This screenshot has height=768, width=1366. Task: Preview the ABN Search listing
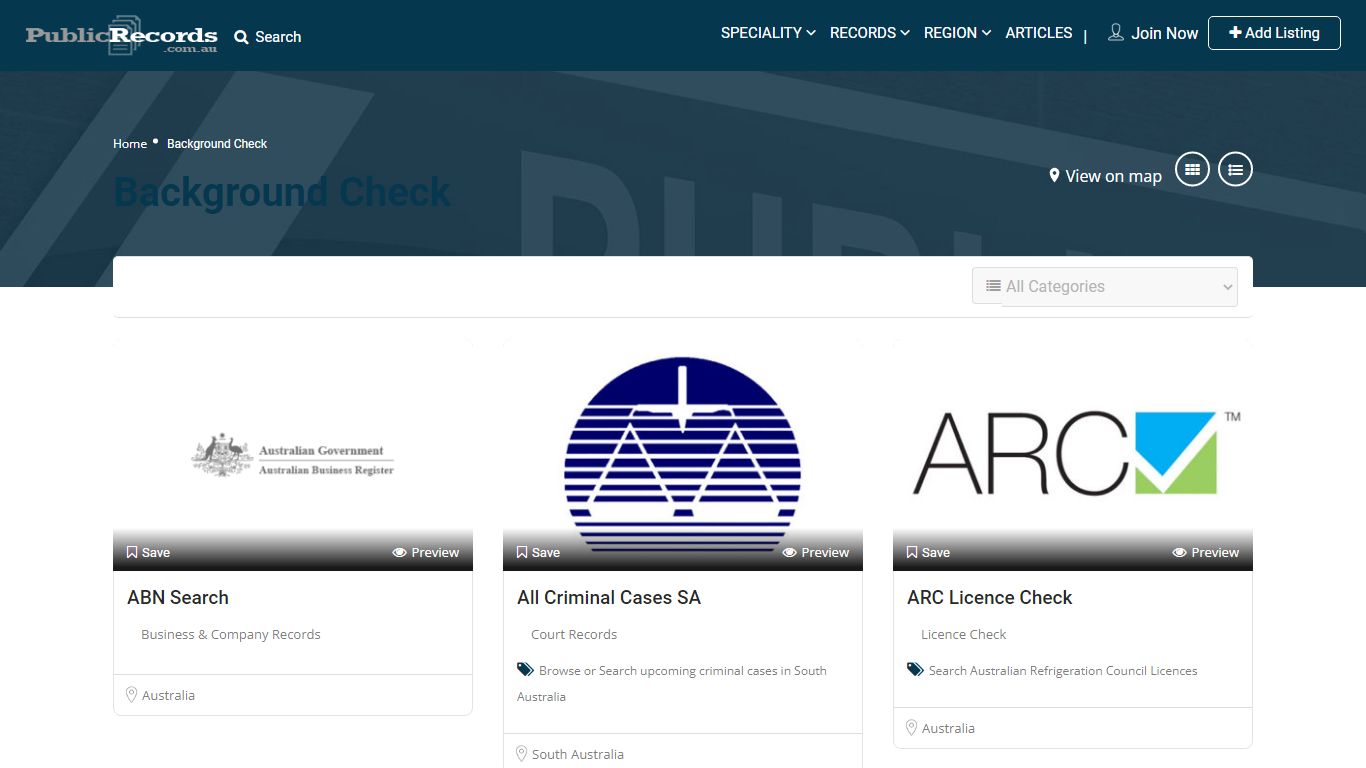click(x=426, y=552)
